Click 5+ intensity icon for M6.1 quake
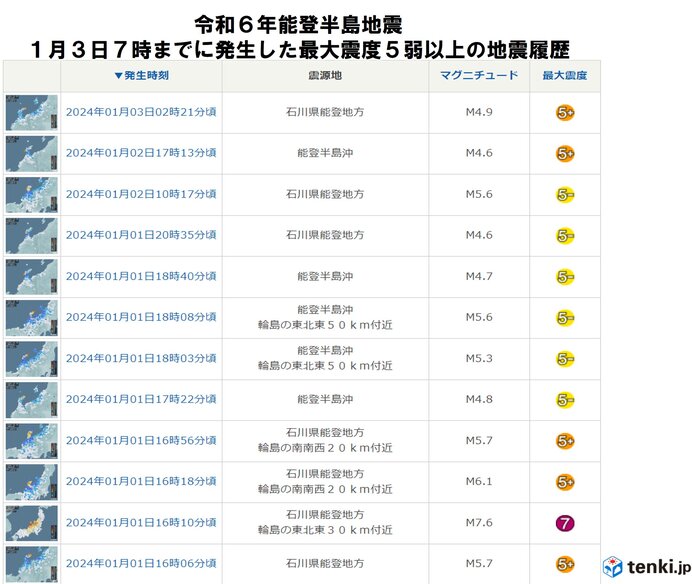692x584 pixels. pyautogui.click(x=565, y=482)
